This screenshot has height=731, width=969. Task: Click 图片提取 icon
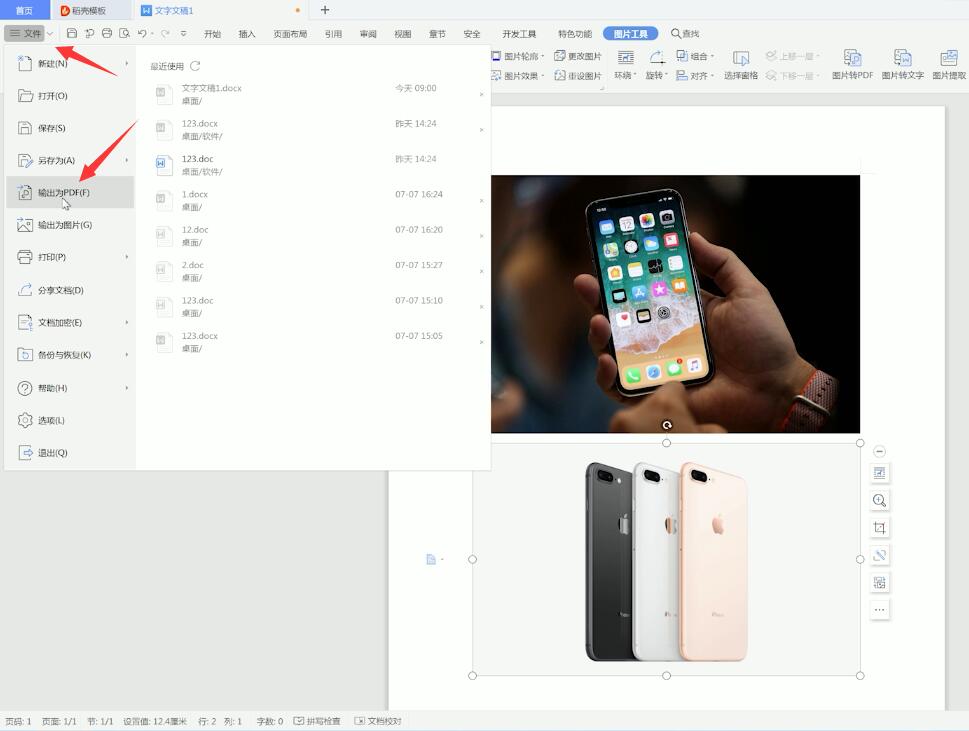point(949,65)
